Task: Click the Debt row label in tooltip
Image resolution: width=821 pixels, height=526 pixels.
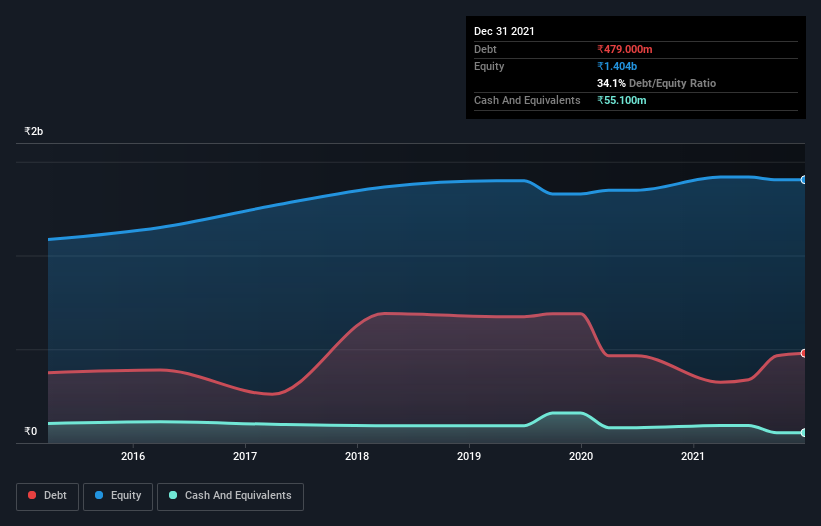Action: coord(485,49)
